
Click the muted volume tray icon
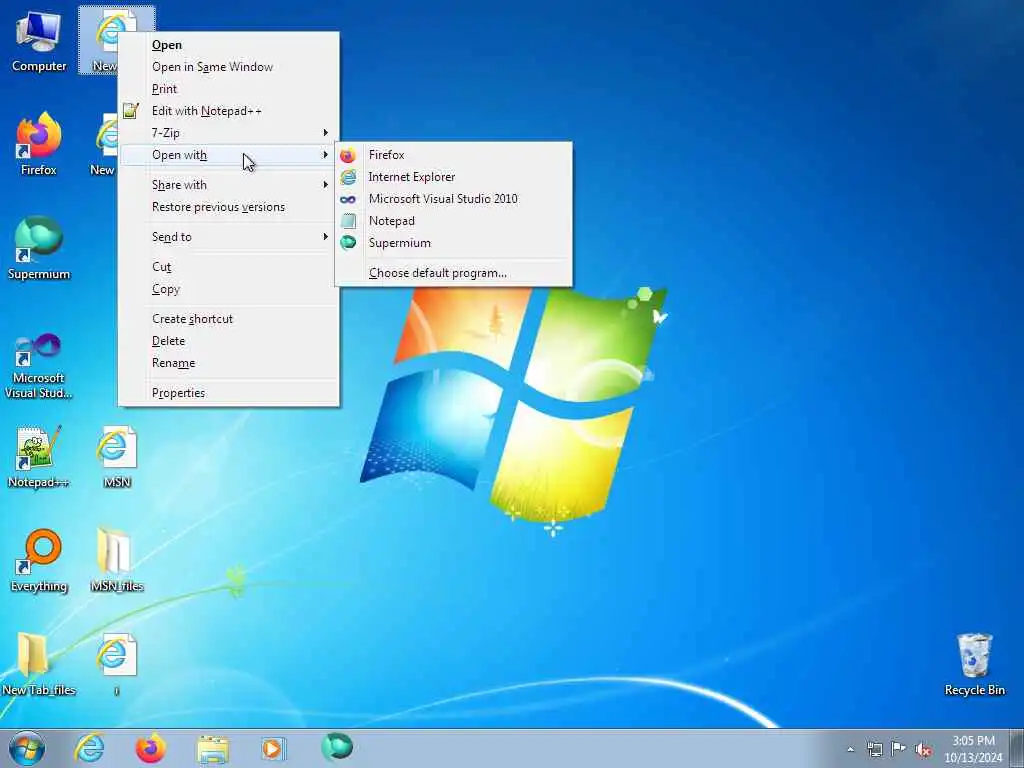[923, 749]
